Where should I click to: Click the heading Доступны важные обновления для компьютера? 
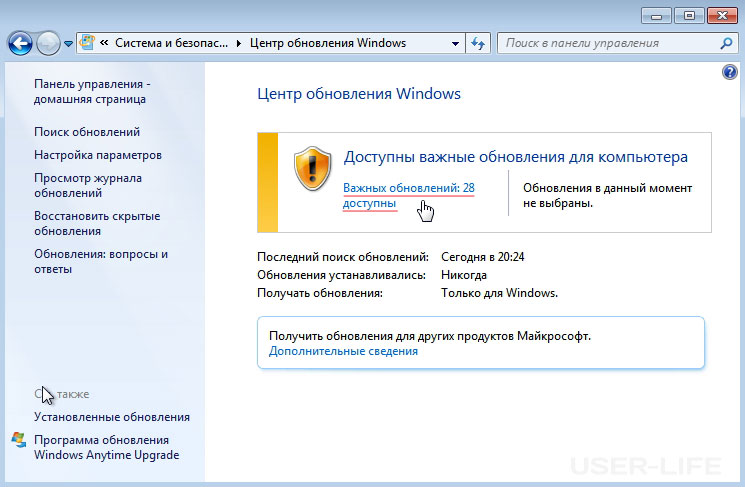coord(516,157)
